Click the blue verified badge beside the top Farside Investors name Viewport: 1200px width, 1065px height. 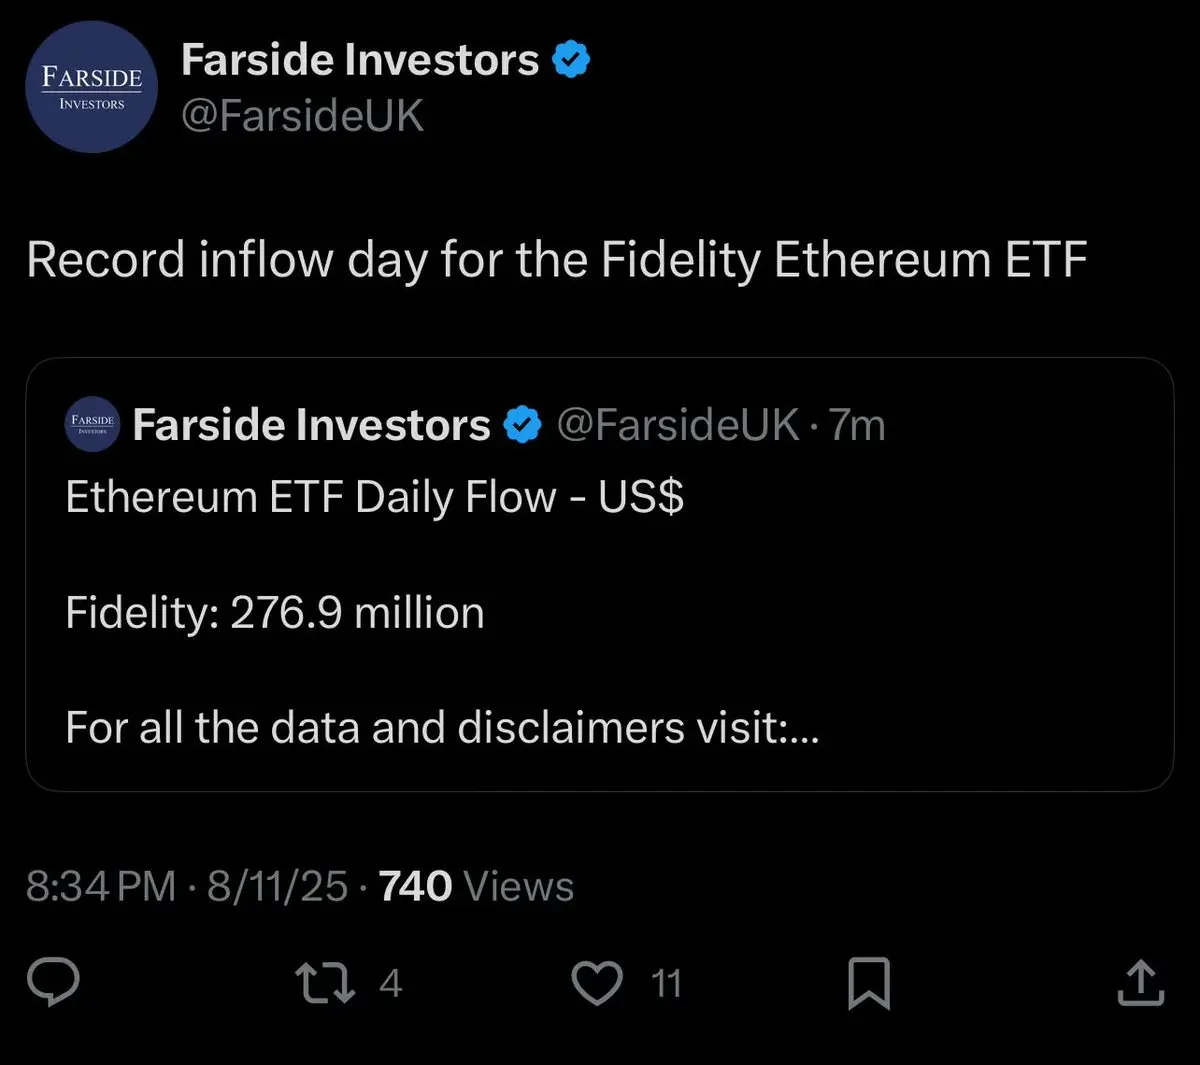[571, 60]
